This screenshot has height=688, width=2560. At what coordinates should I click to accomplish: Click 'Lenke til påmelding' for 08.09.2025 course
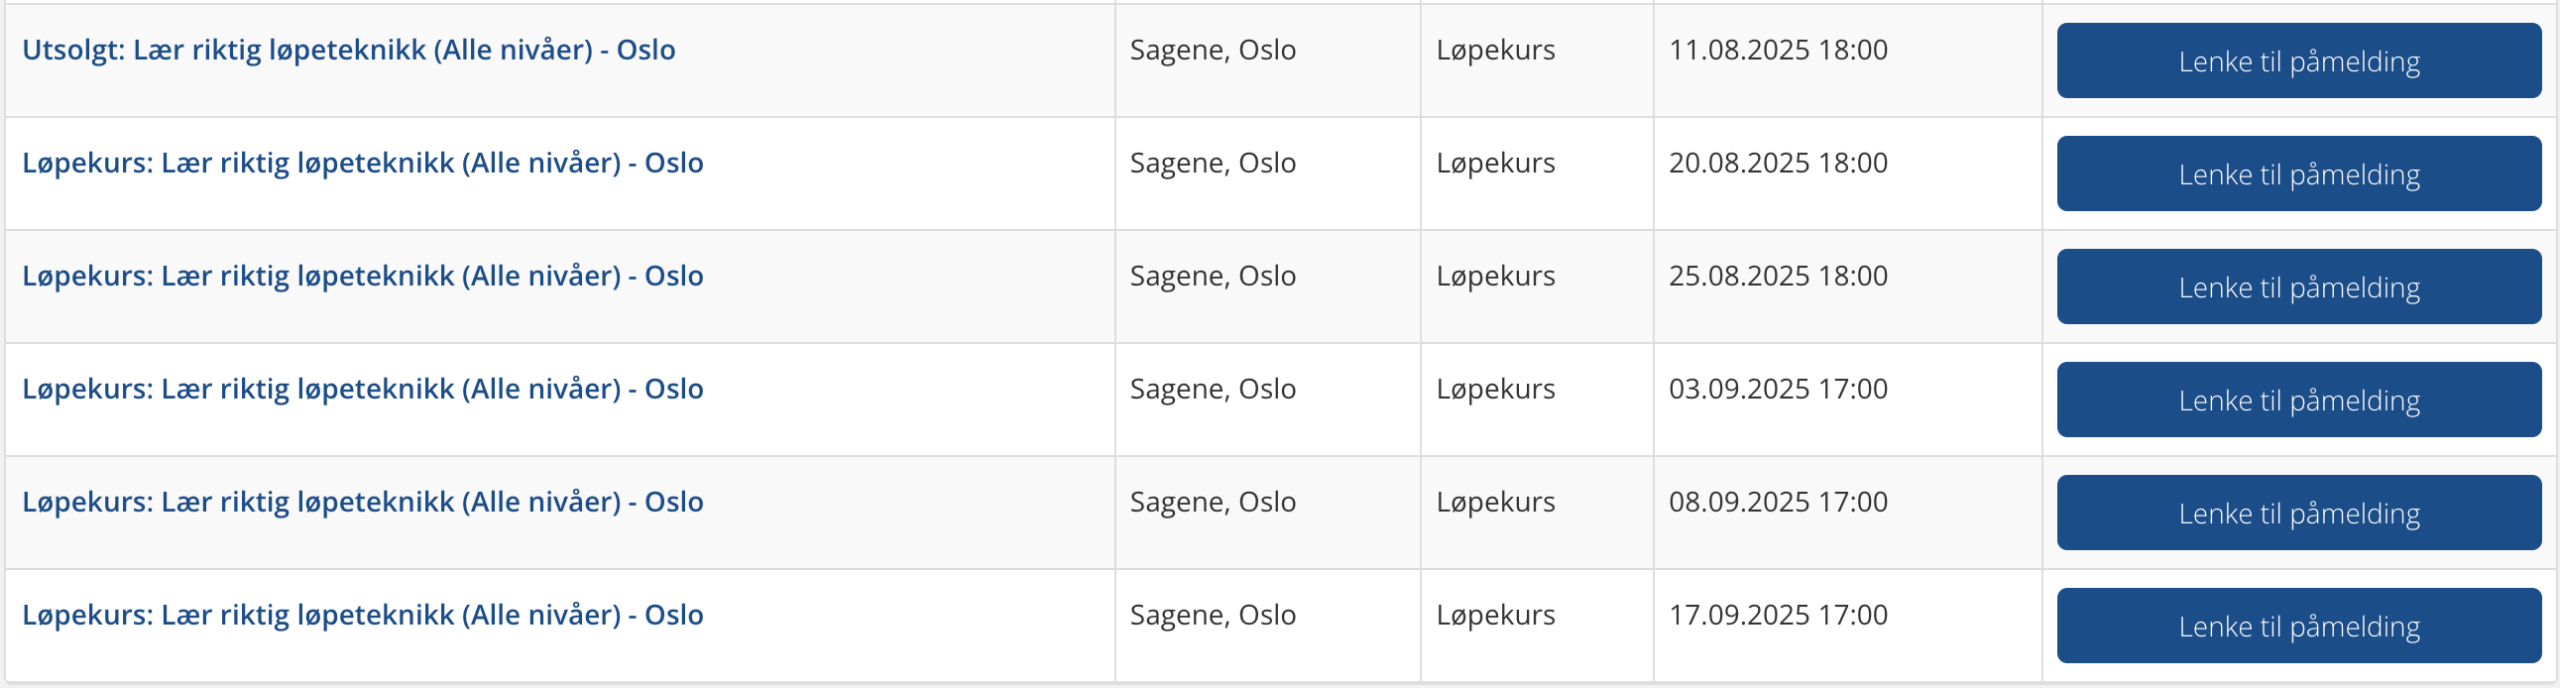coord(2299,513)
